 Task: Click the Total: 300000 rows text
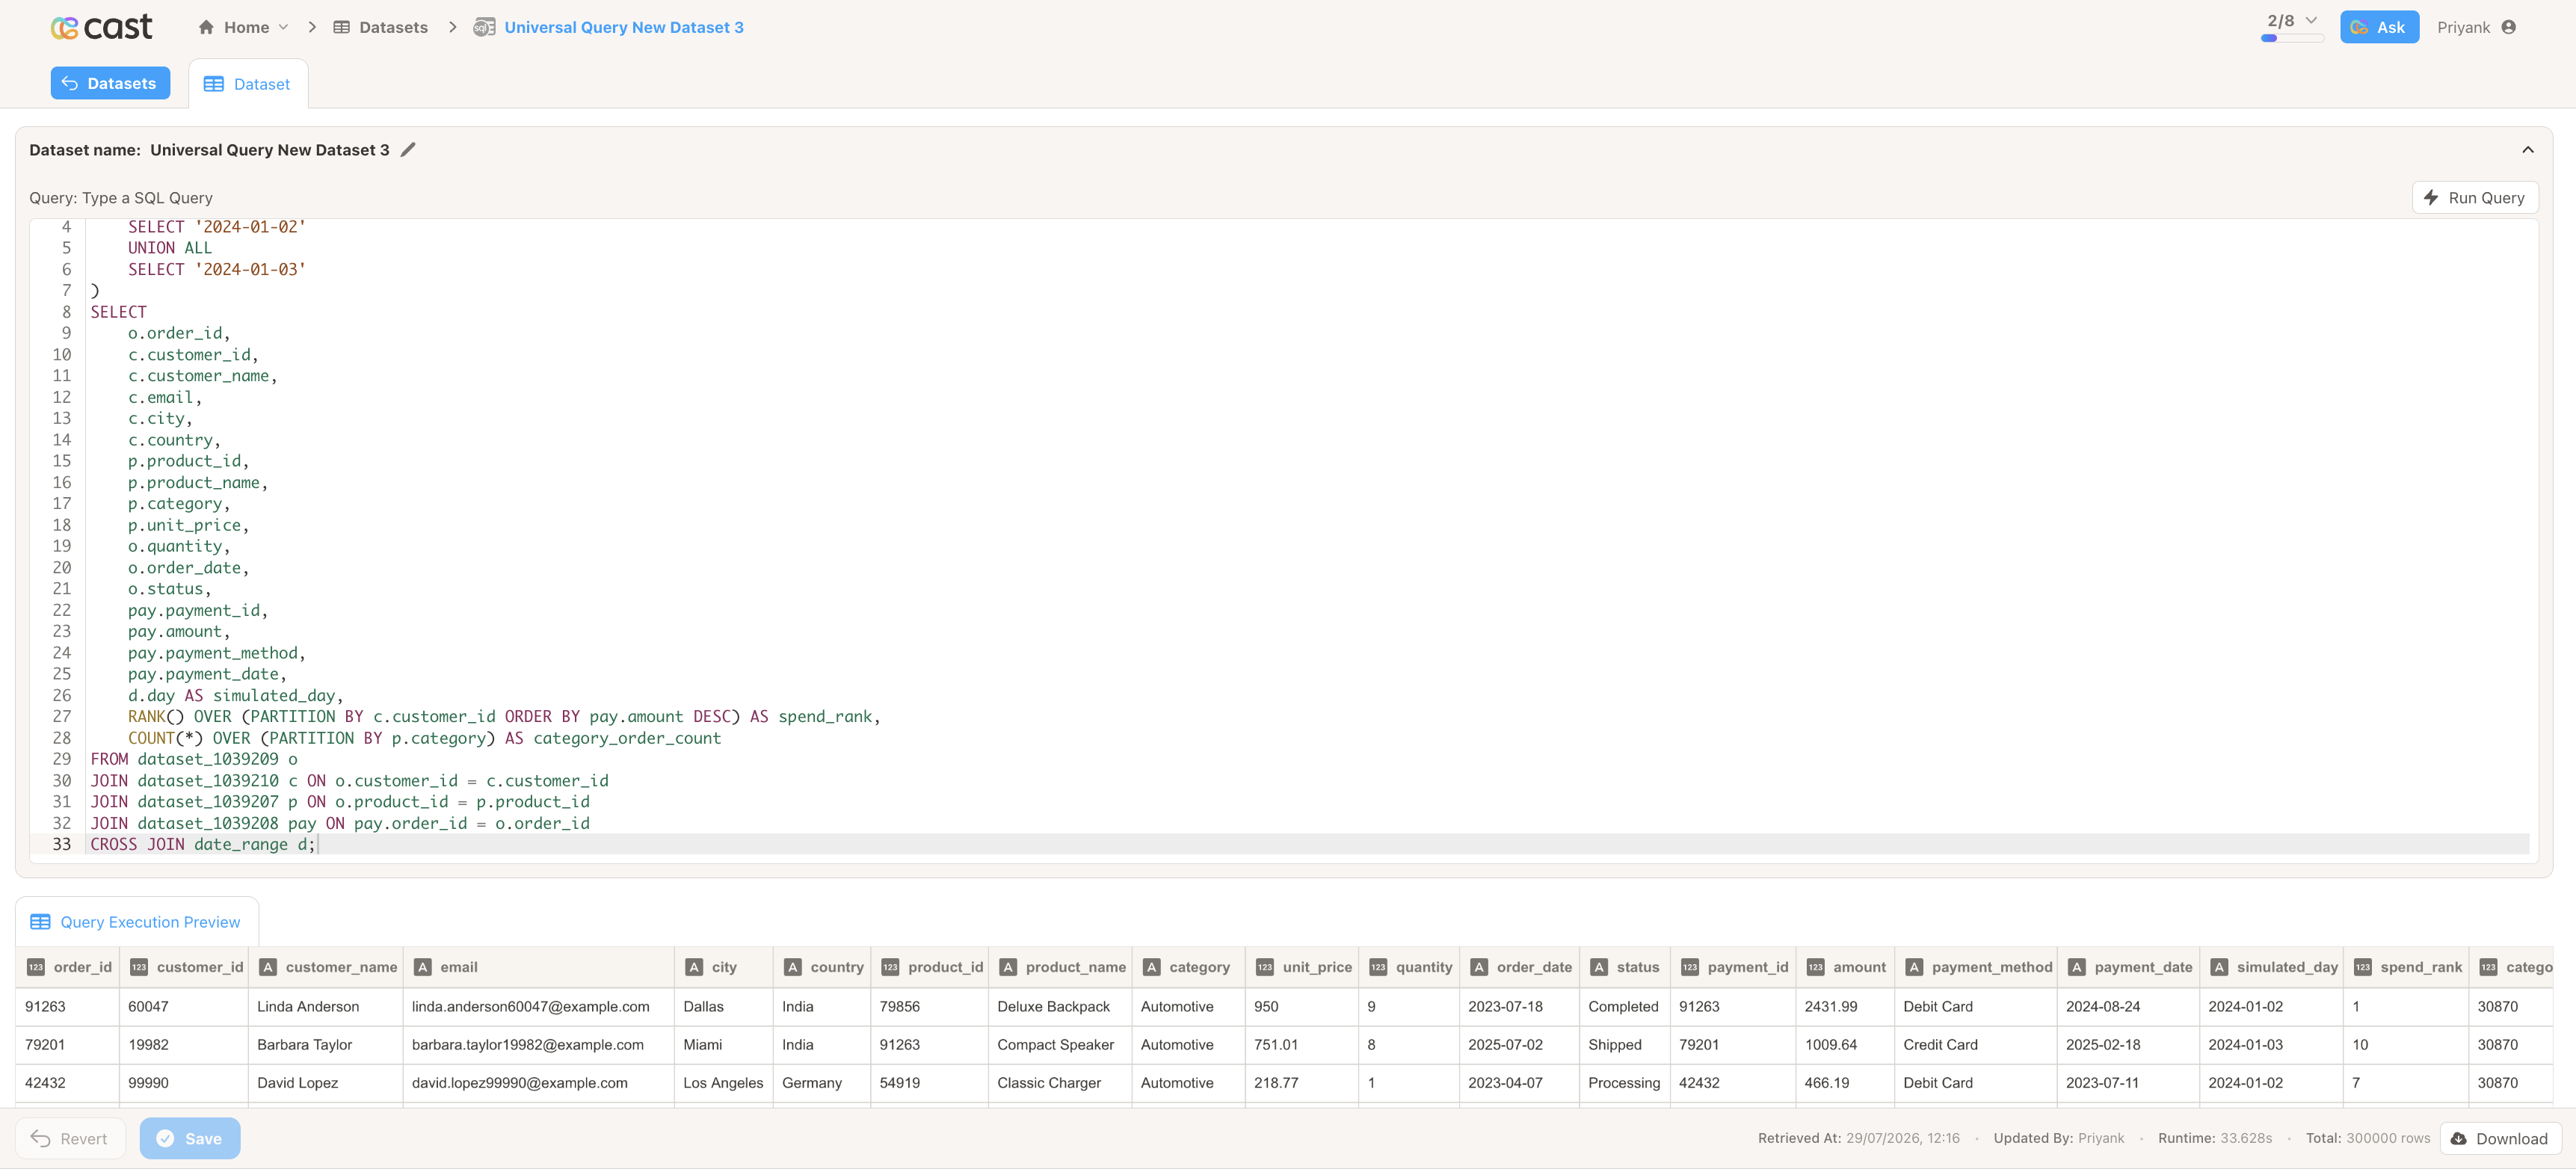pyautogui.click(x=2367, y=1138)
